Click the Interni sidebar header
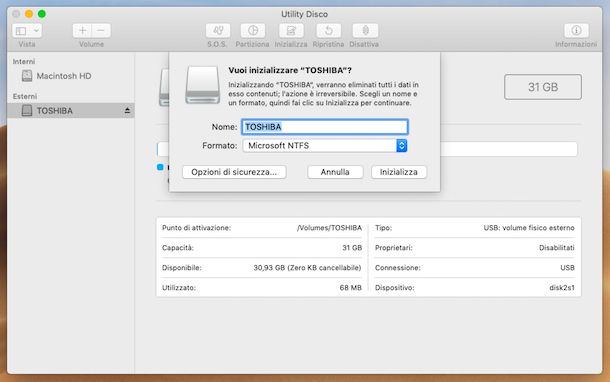Image resolution: width=610 pixels, height=382 pixels. click(24, 61)
